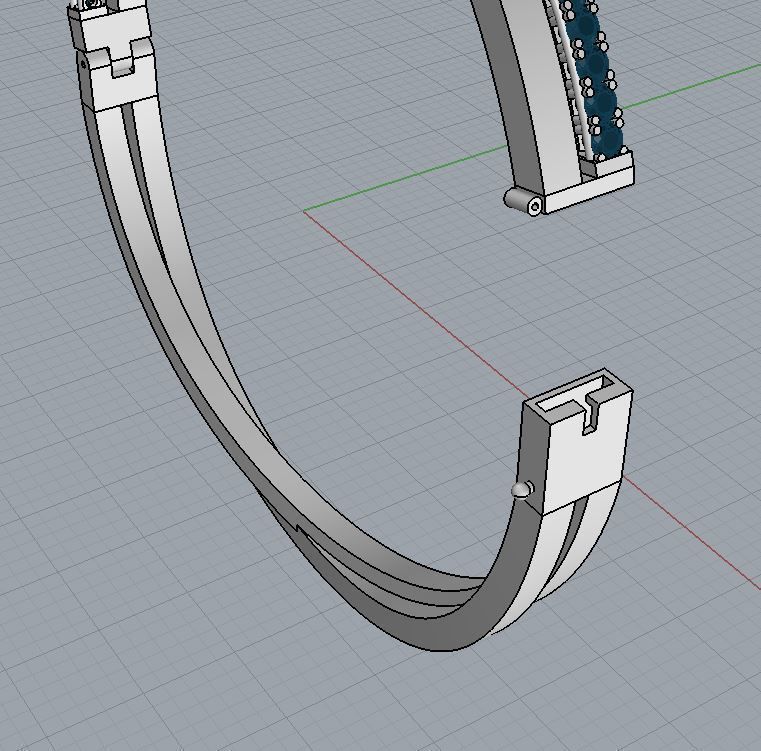Click the small round pin beside clasp box
761x751 pixels.
point(521,489)
